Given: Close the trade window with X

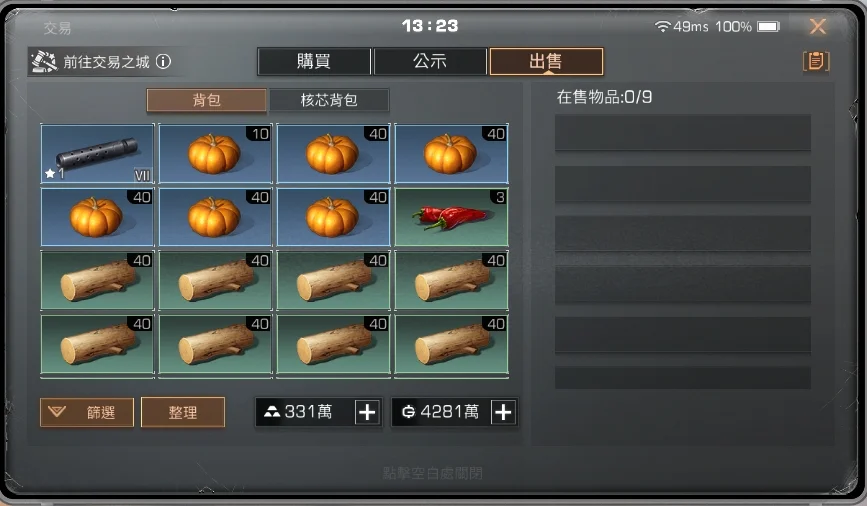Looking at the screenshot, I should (818, 26).
